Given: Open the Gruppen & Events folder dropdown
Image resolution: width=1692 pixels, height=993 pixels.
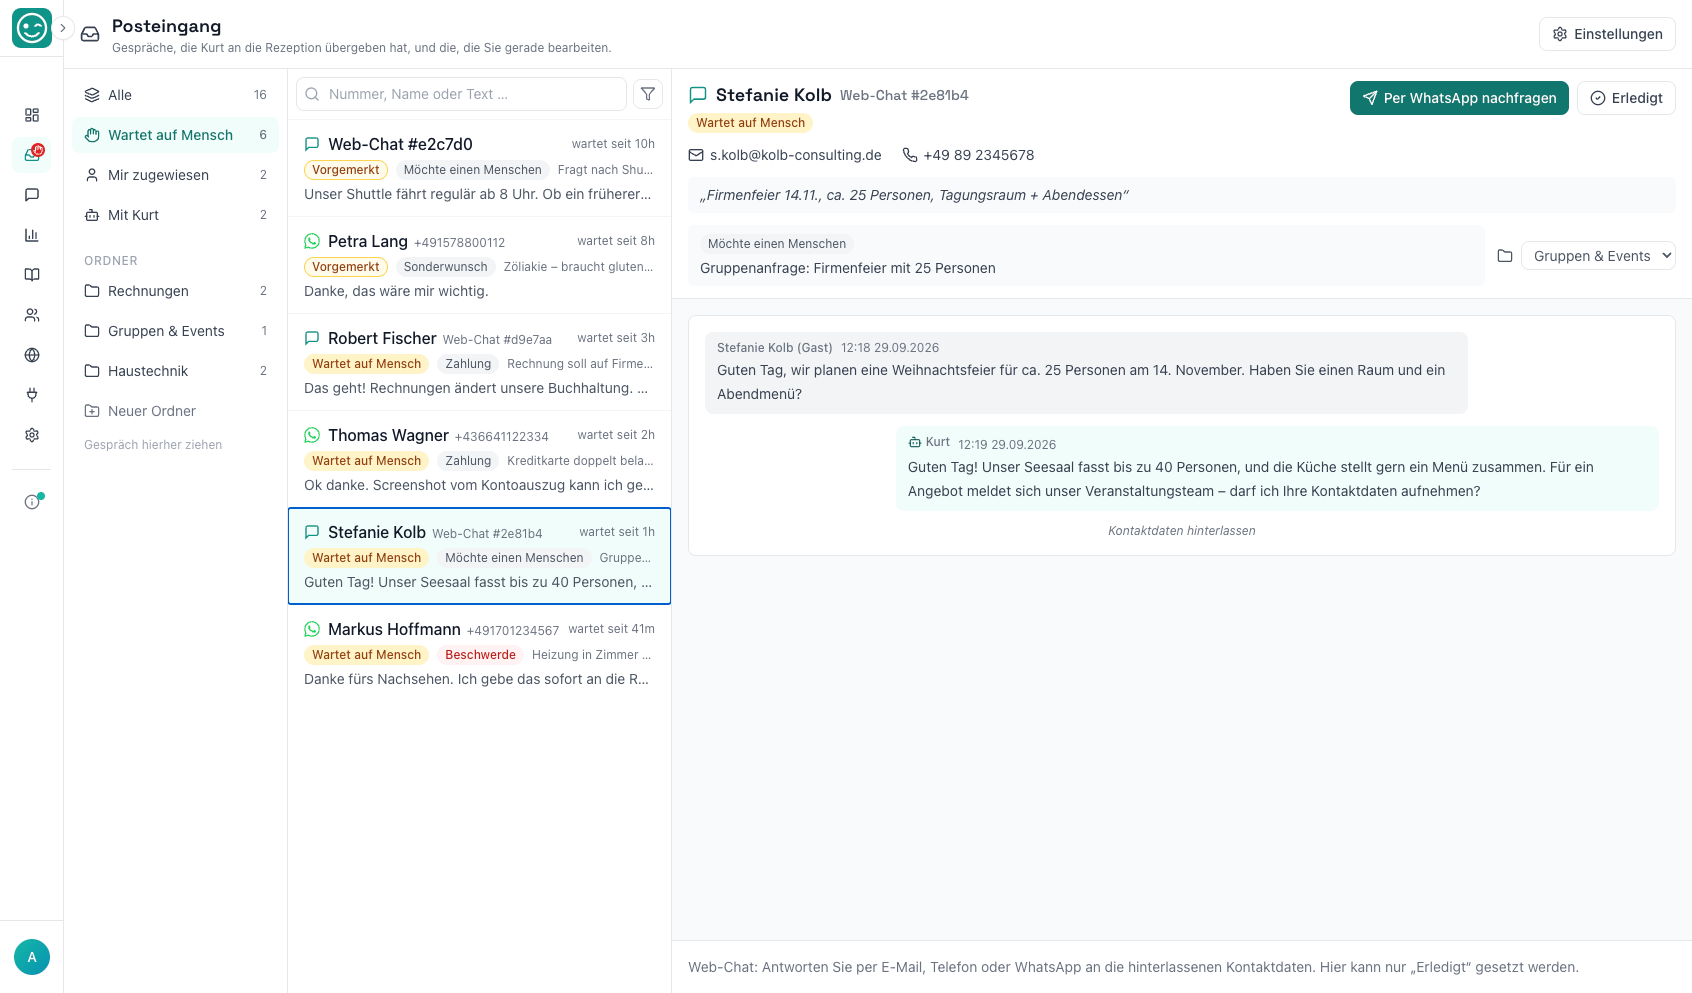Looking at the screenshot, I should pos(1598,256).
